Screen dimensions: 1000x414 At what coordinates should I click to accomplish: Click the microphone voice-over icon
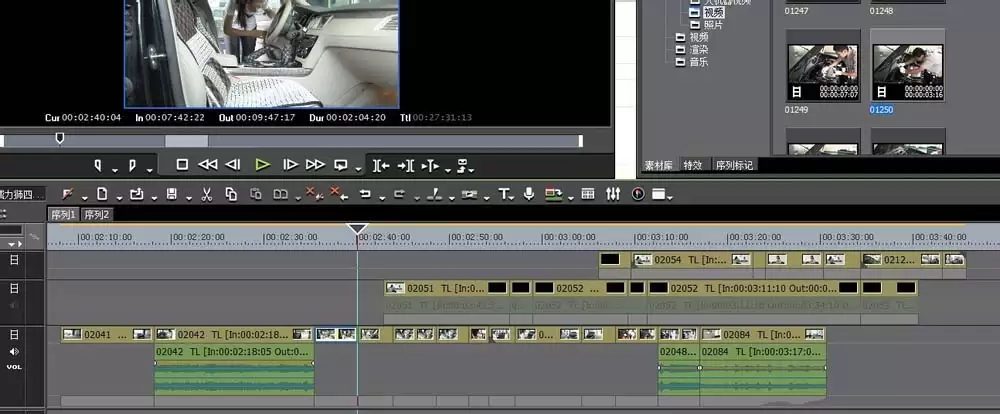point(529,194)
